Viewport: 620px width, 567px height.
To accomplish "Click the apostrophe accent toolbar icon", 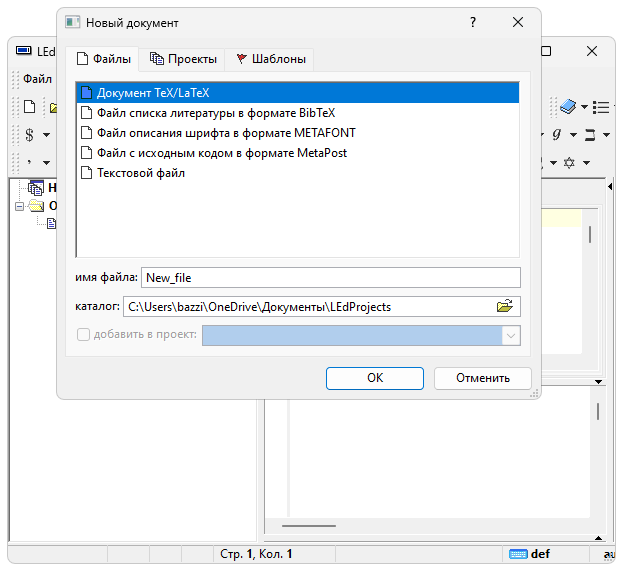I will click(x=29, y=162).
